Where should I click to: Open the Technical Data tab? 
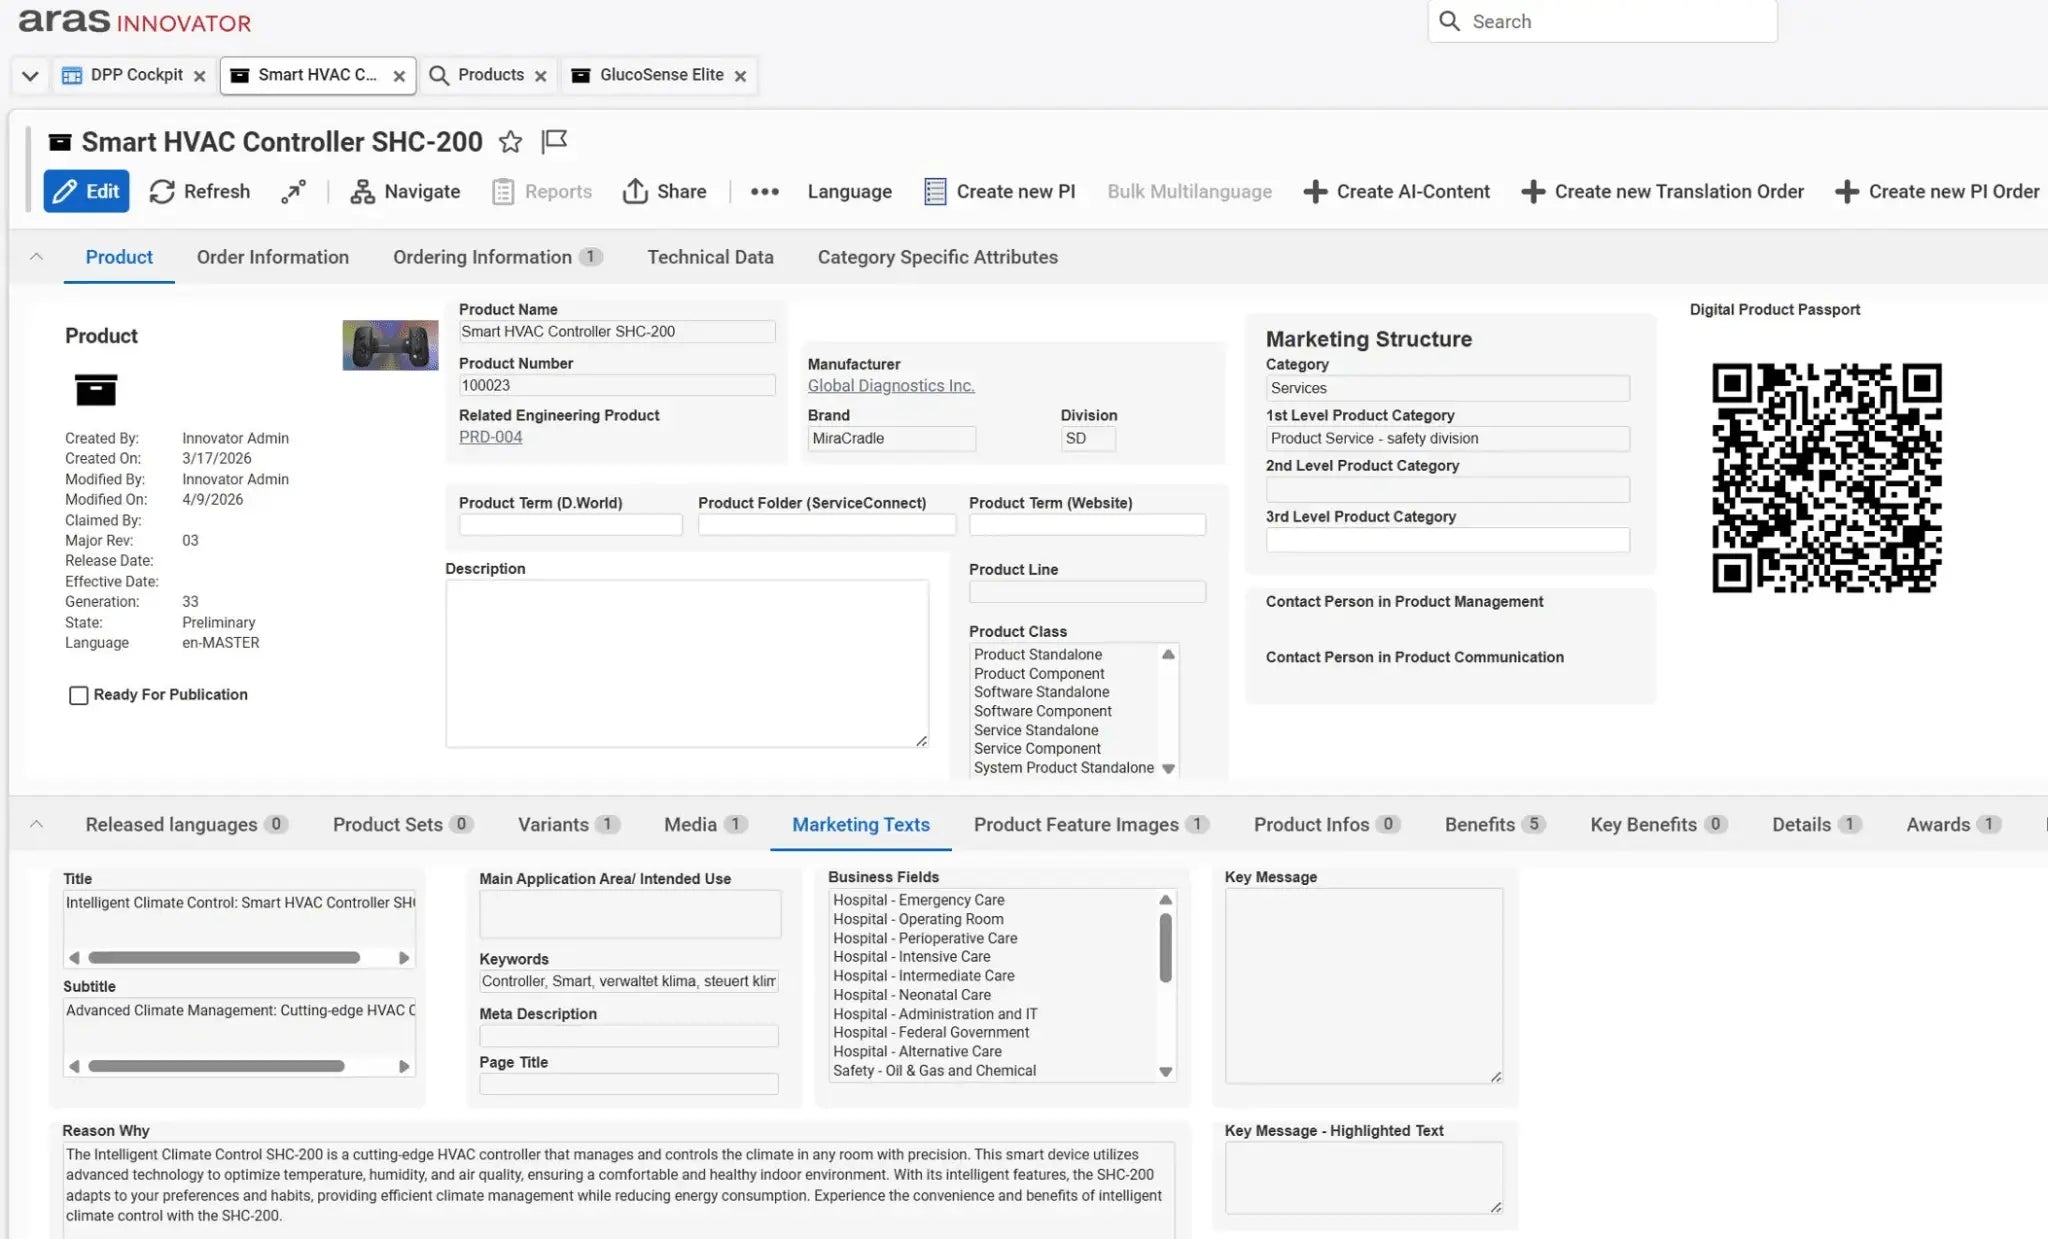[x=710, y=257]
